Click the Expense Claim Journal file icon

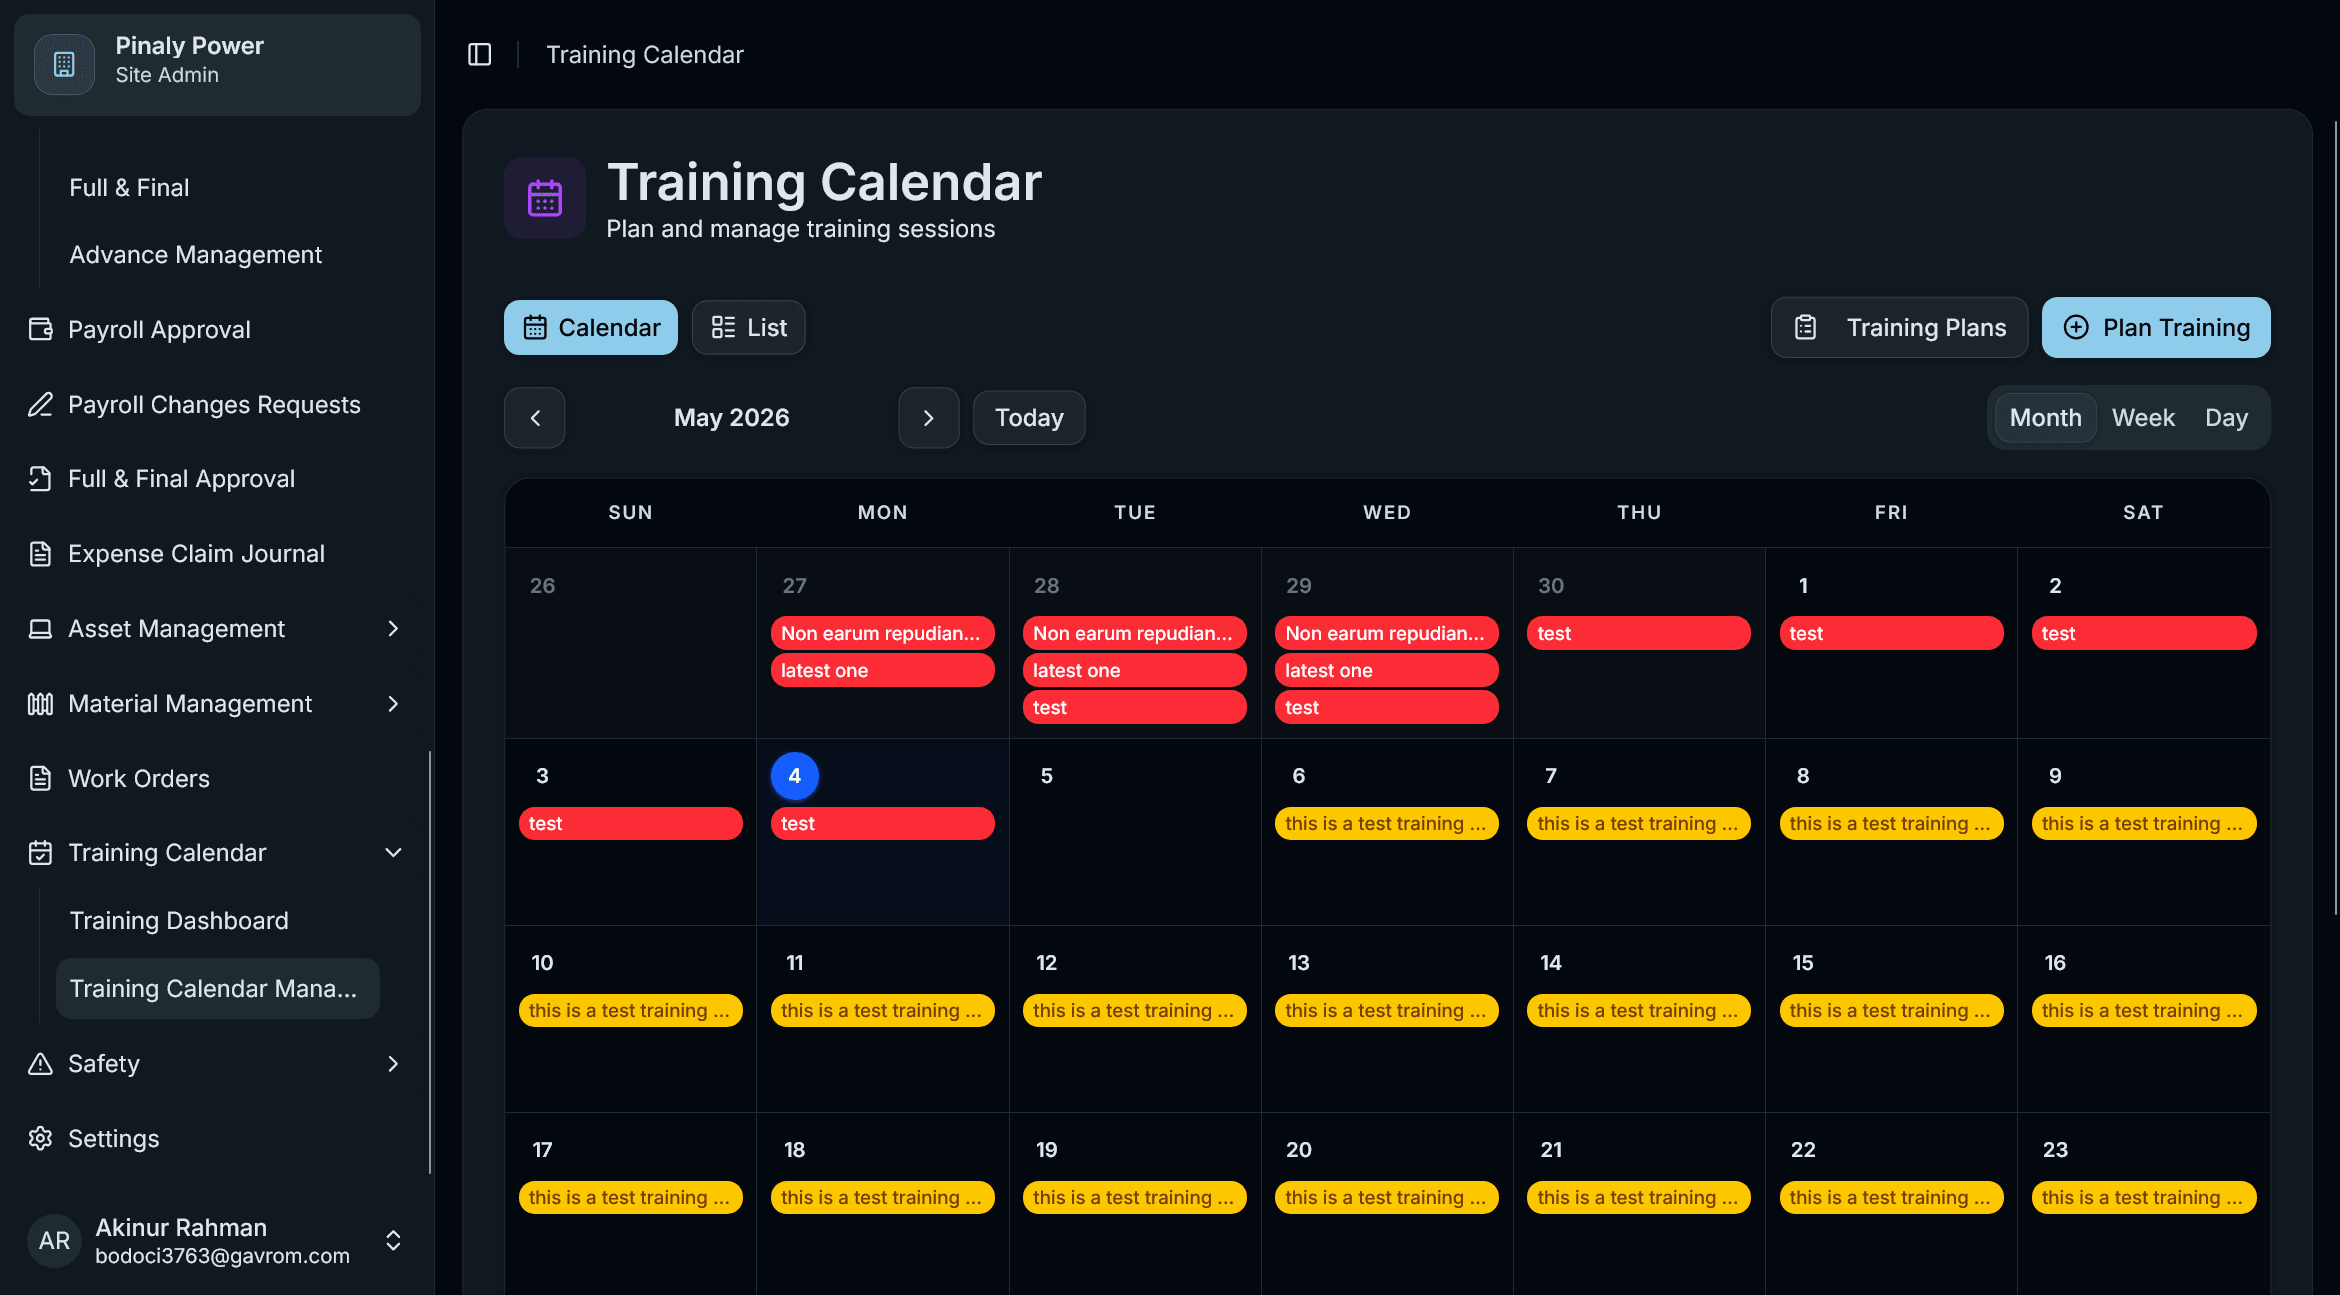40,553
